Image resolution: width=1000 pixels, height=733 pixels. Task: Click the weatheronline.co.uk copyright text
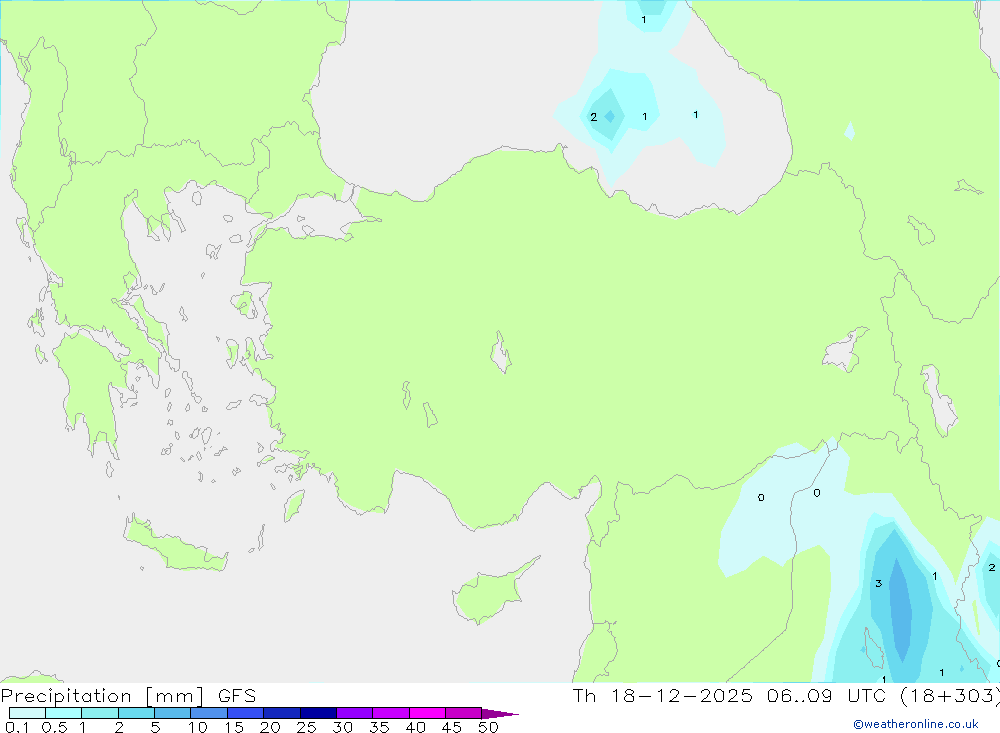coord(916,724)
